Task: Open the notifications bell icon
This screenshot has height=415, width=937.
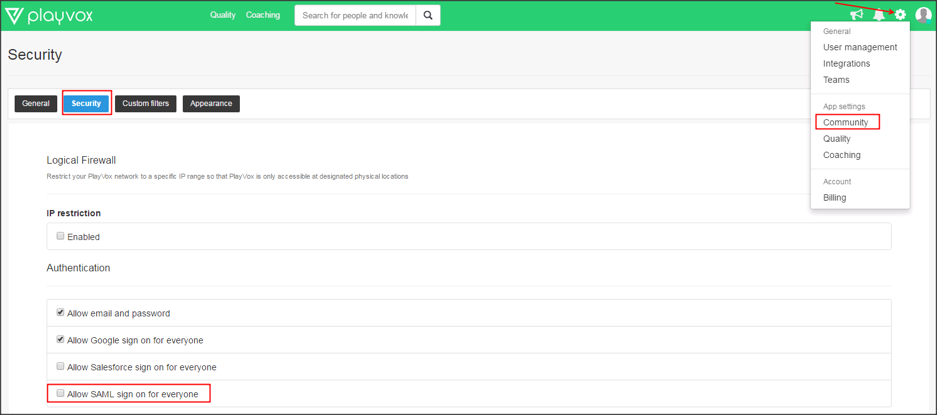Action: tap(879, 15)
